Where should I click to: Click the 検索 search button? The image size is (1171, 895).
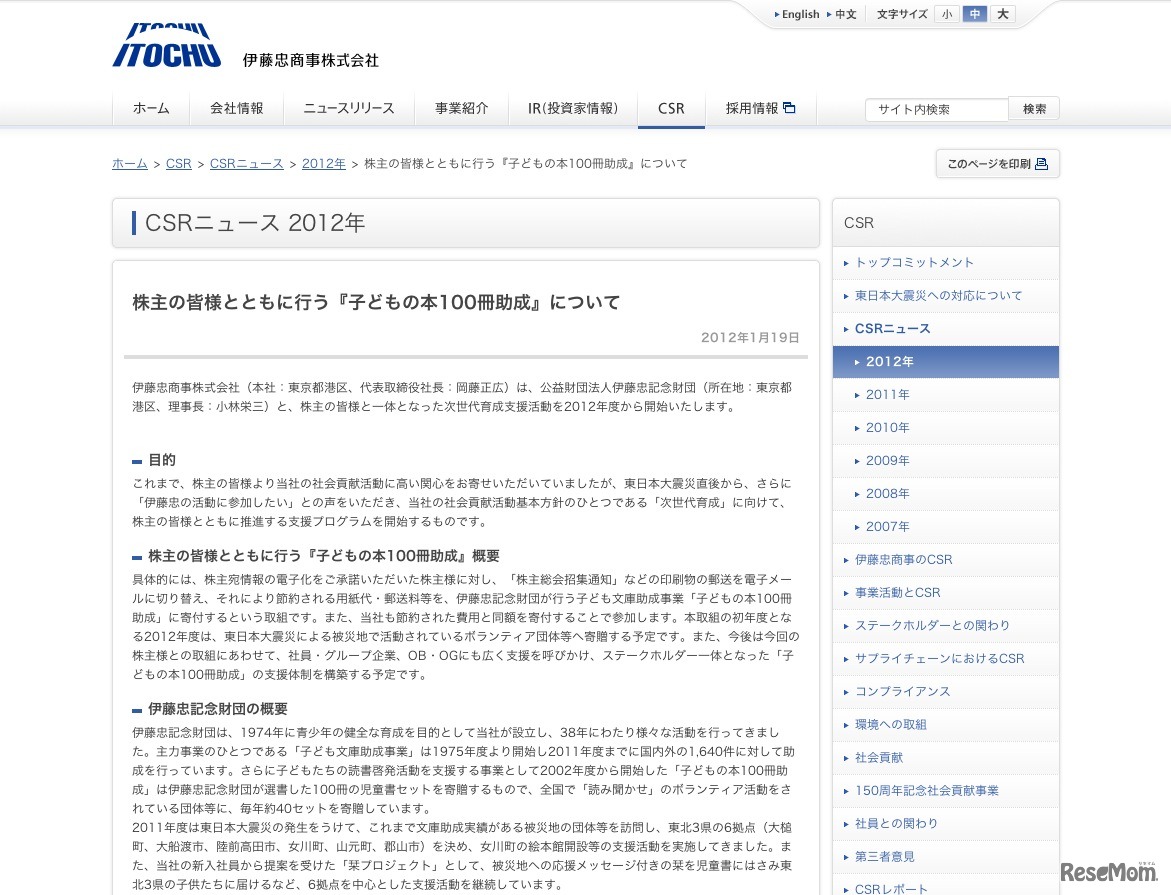pos(1034,109)
